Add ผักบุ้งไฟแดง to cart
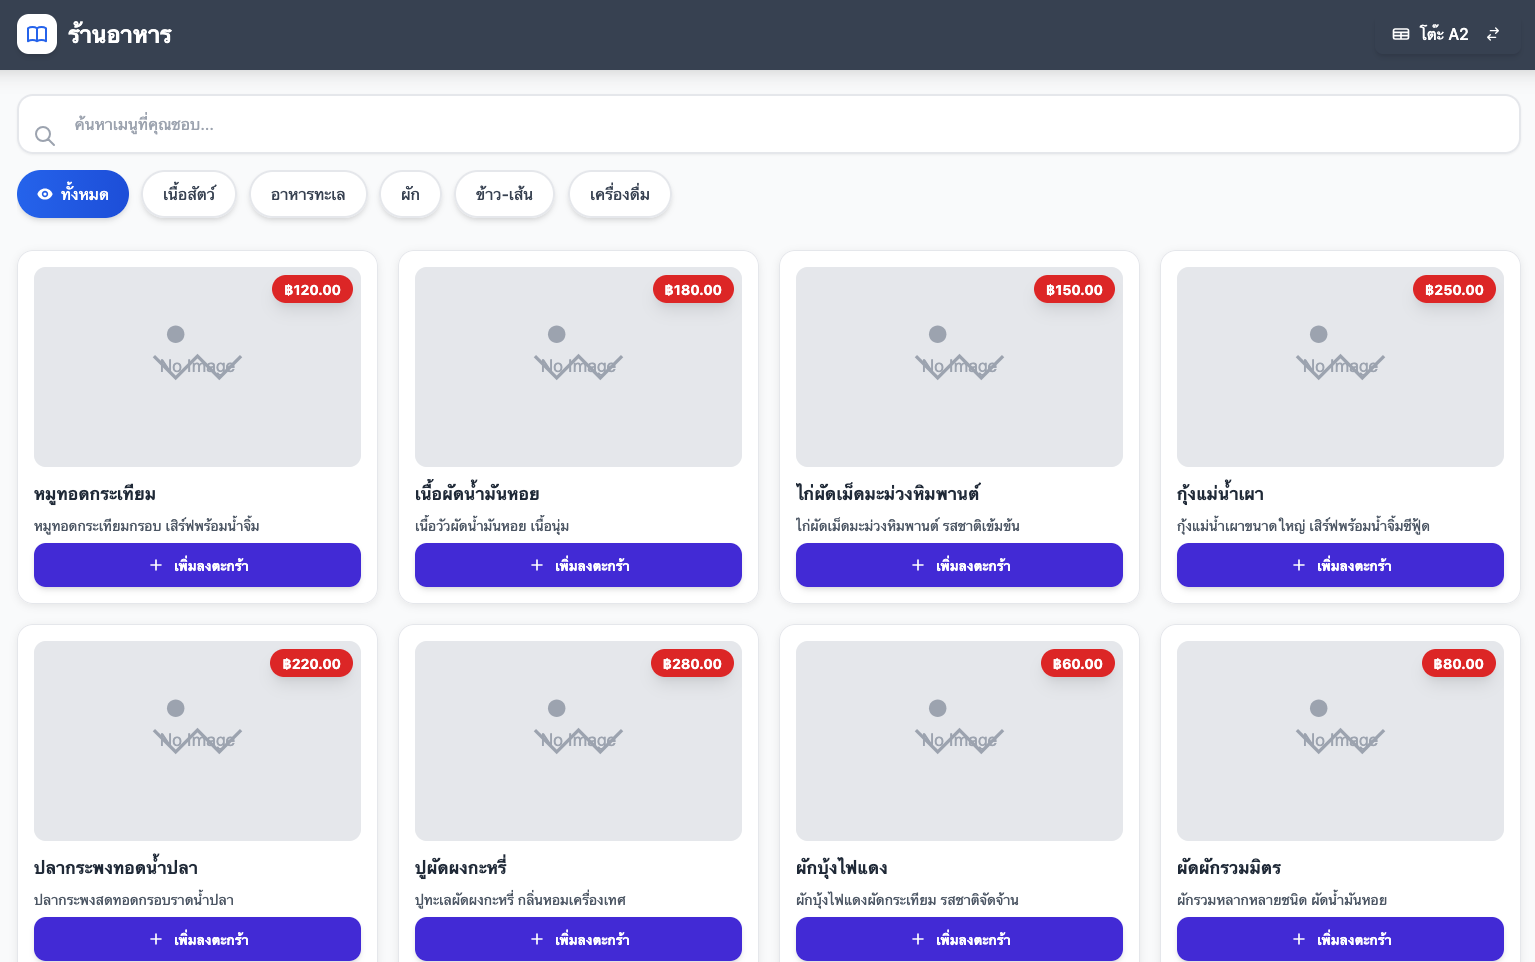The height and width of the screenshot is (962, 1535). pos(959,939)
